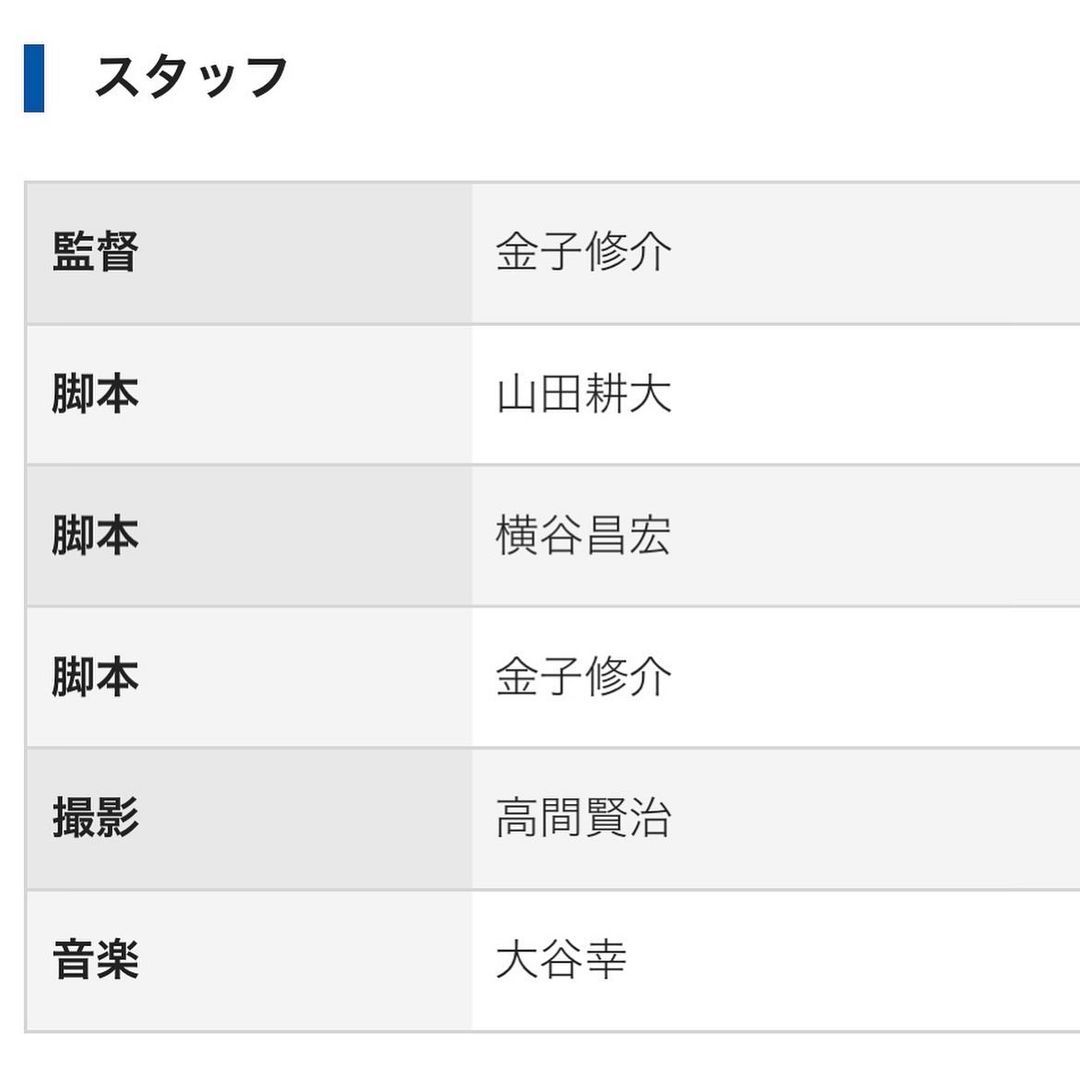Open director 金子修介 in the 監督 row
This screenshot has width=1080, height=1080.
coord(583,252)
